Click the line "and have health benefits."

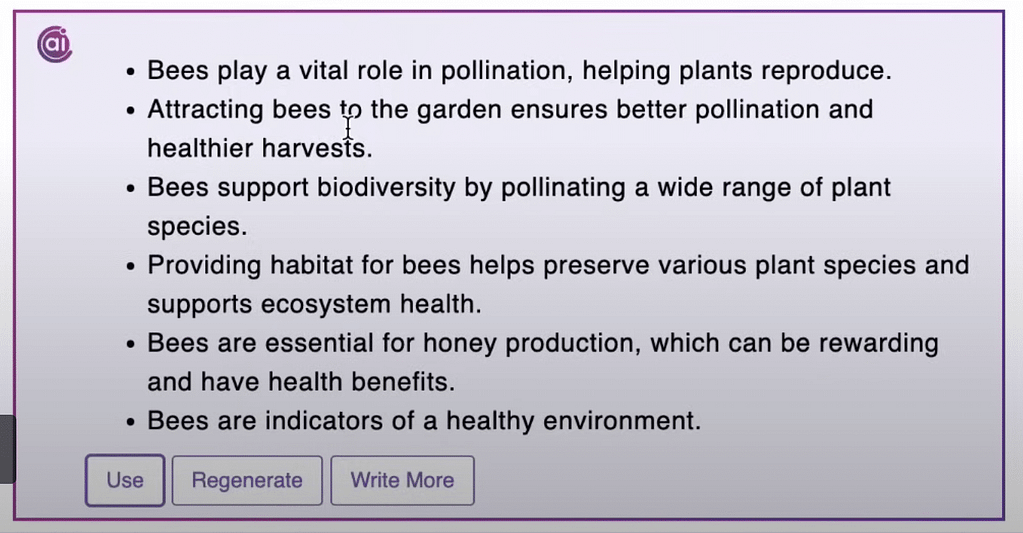coord(301,382)
